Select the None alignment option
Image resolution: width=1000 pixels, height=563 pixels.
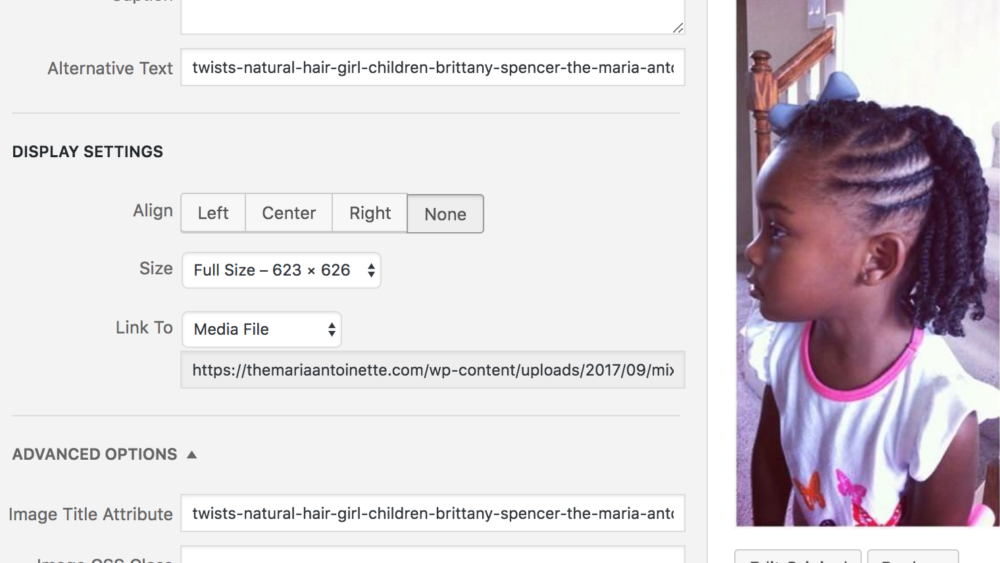[445, 214]
